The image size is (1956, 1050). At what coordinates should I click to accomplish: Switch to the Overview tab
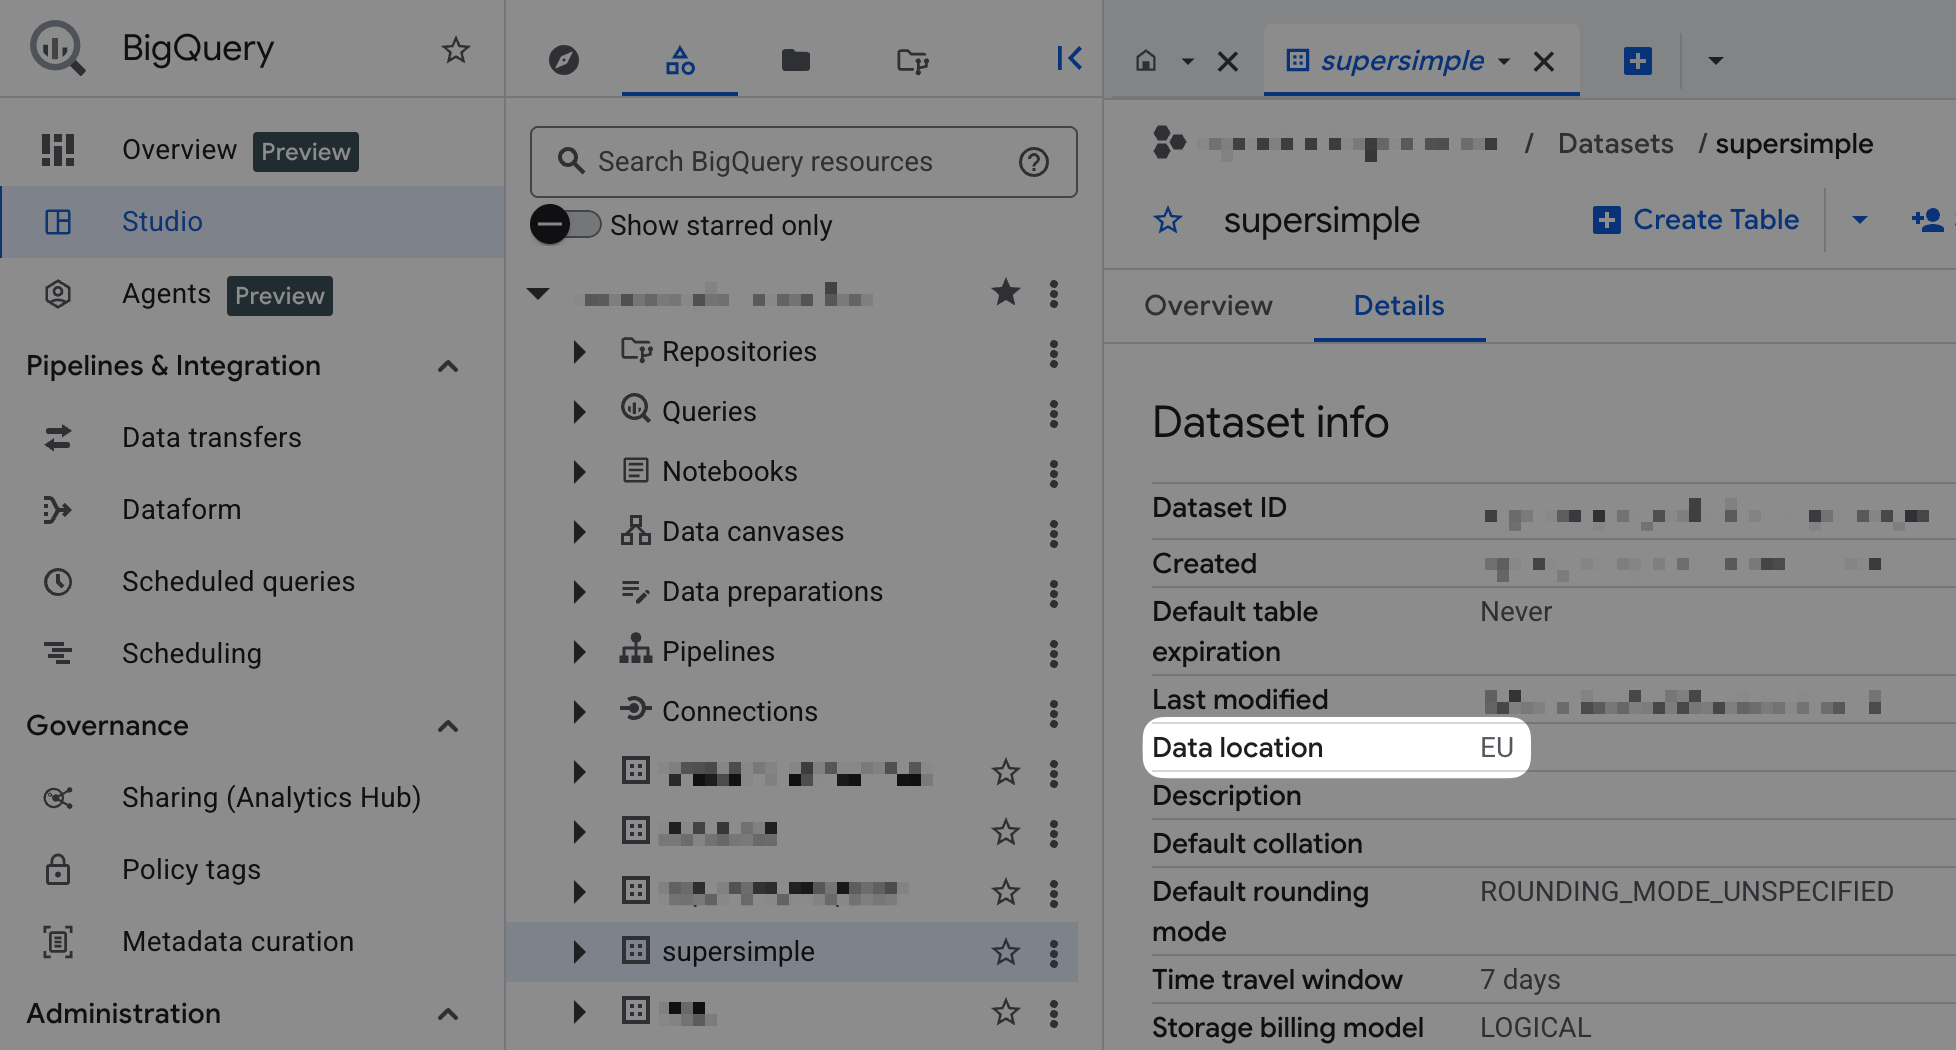(1208, 306)
